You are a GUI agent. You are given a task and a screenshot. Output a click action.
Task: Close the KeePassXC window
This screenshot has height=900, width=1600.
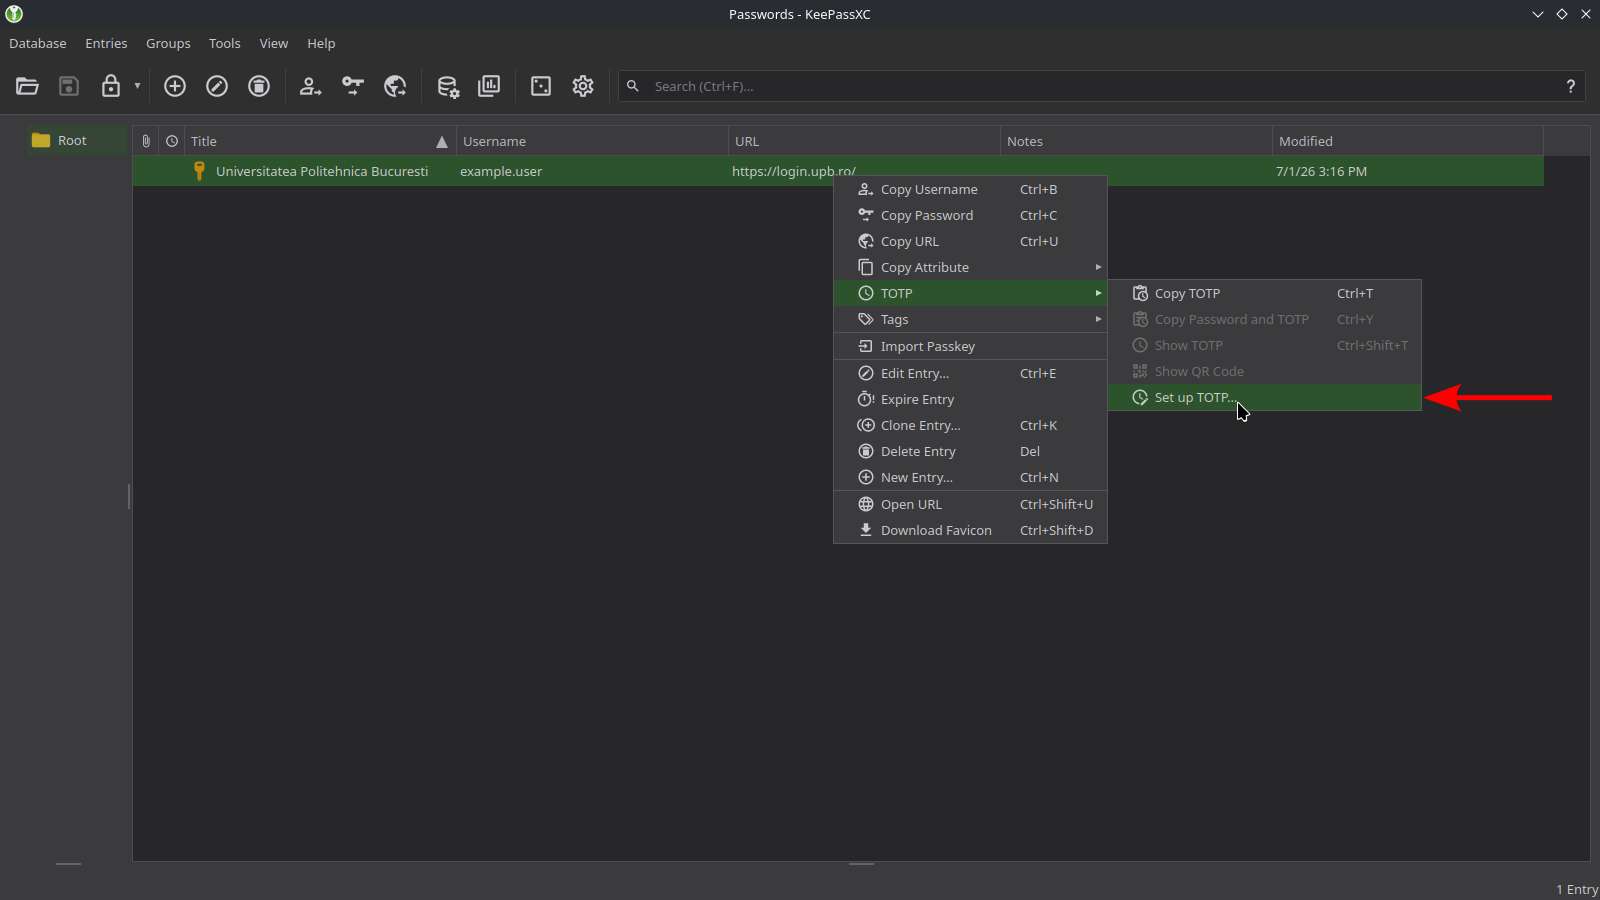1586,14
